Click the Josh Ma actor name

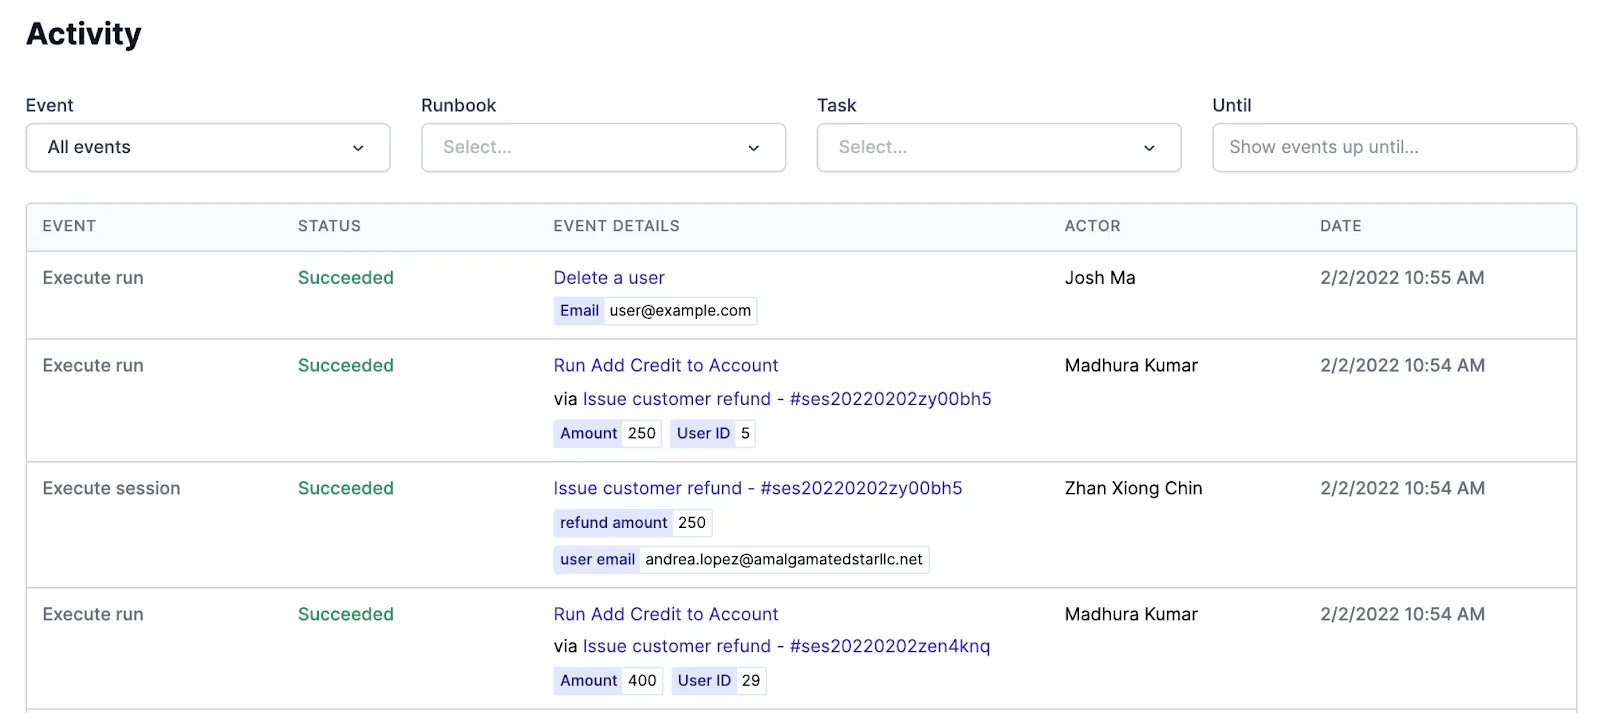click(1100, 278)
